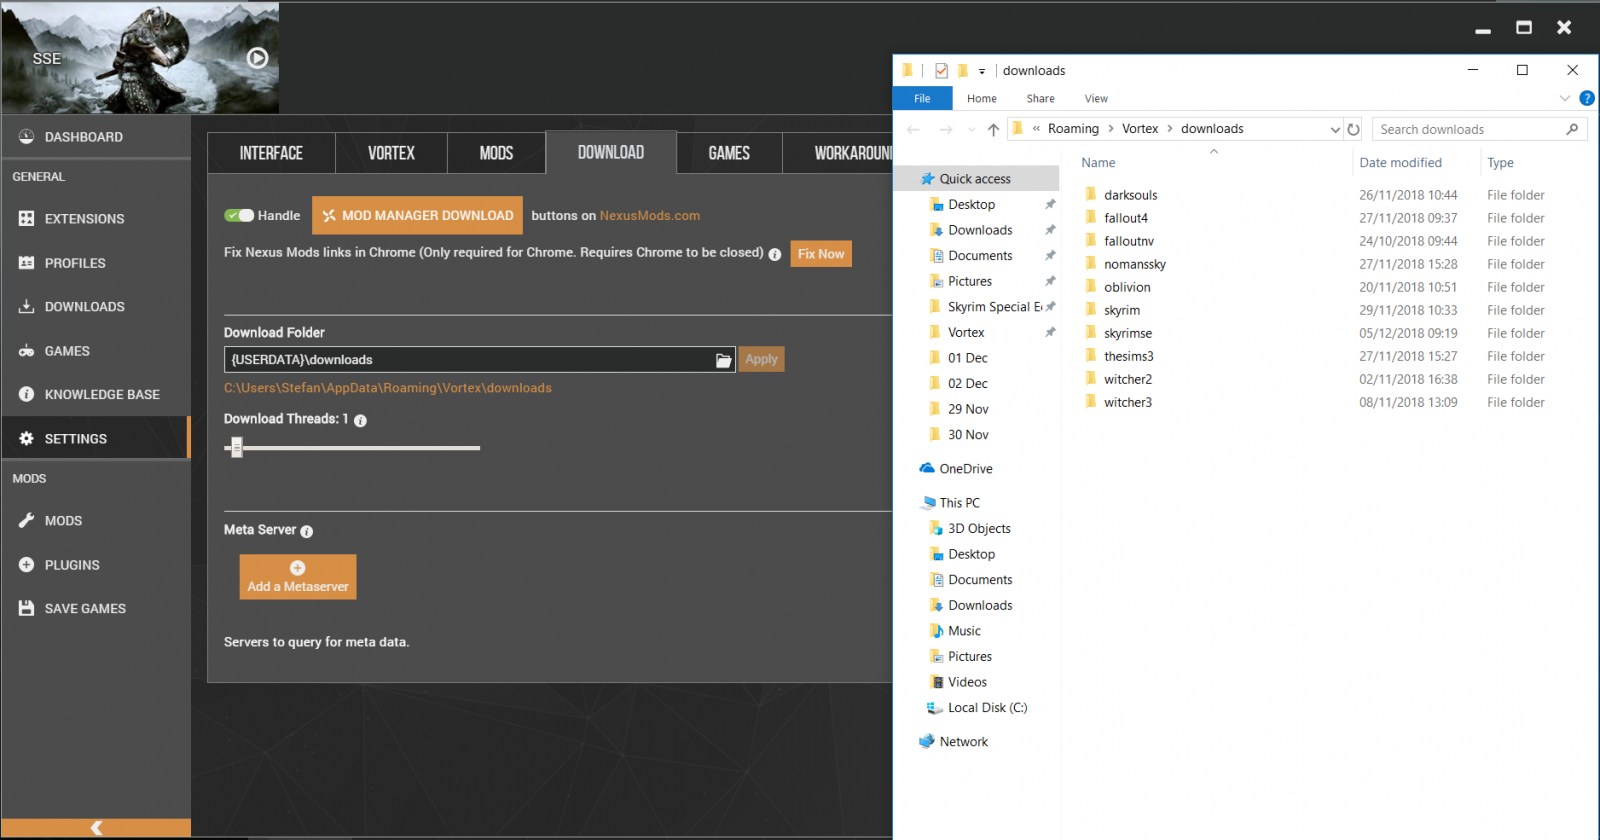Open OneDrive in the navigation pane
This screenshot has height=840, width=1600.
pyautogui.click(x=966, y=469)
